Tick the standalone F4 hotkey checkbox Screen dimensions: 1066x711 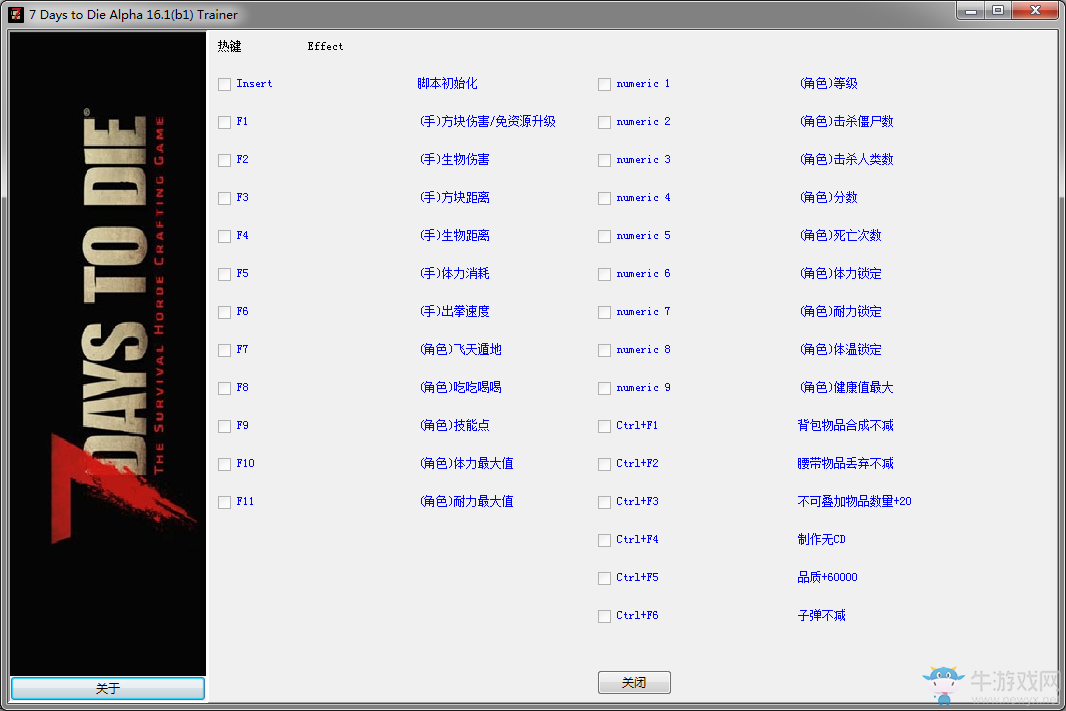[224, 237]
